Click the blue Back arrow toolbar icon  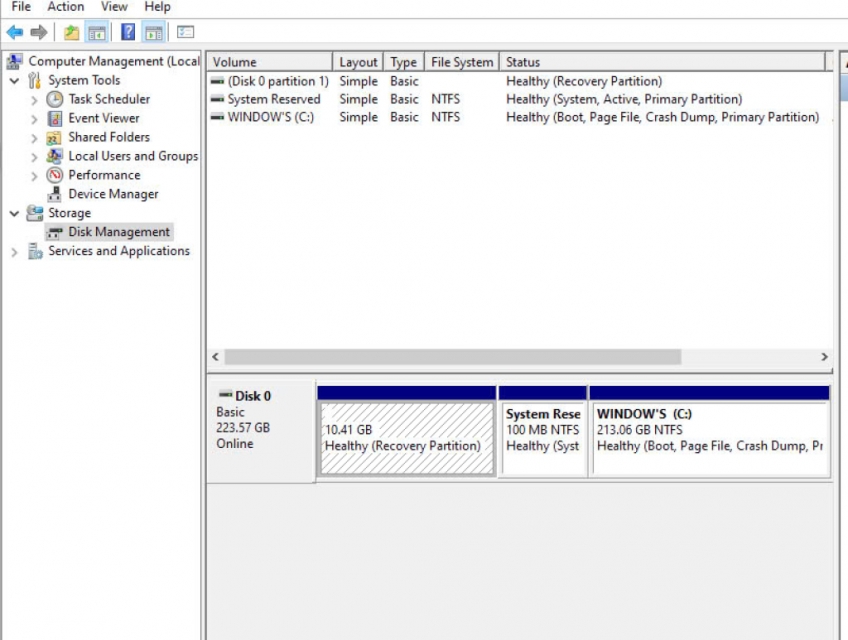[15, 33]
